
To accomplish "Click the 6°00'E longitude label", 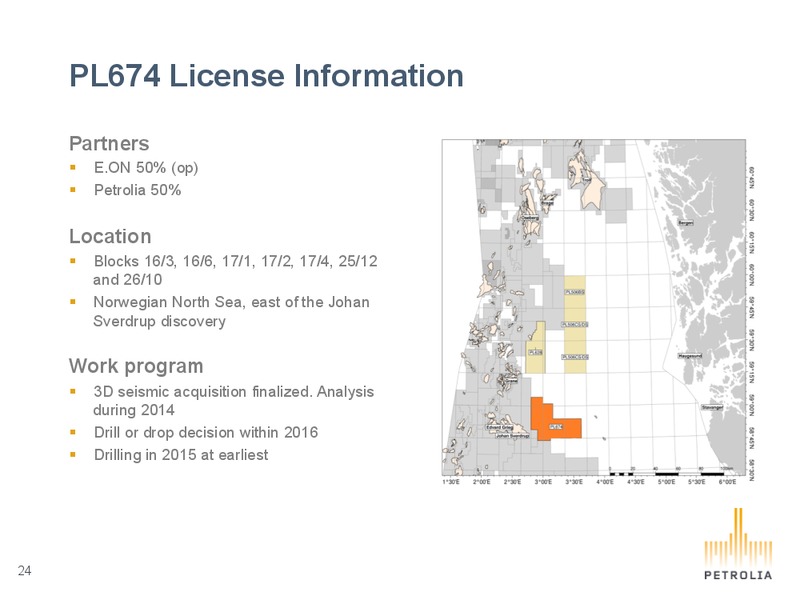I will (x=728, y=482).
